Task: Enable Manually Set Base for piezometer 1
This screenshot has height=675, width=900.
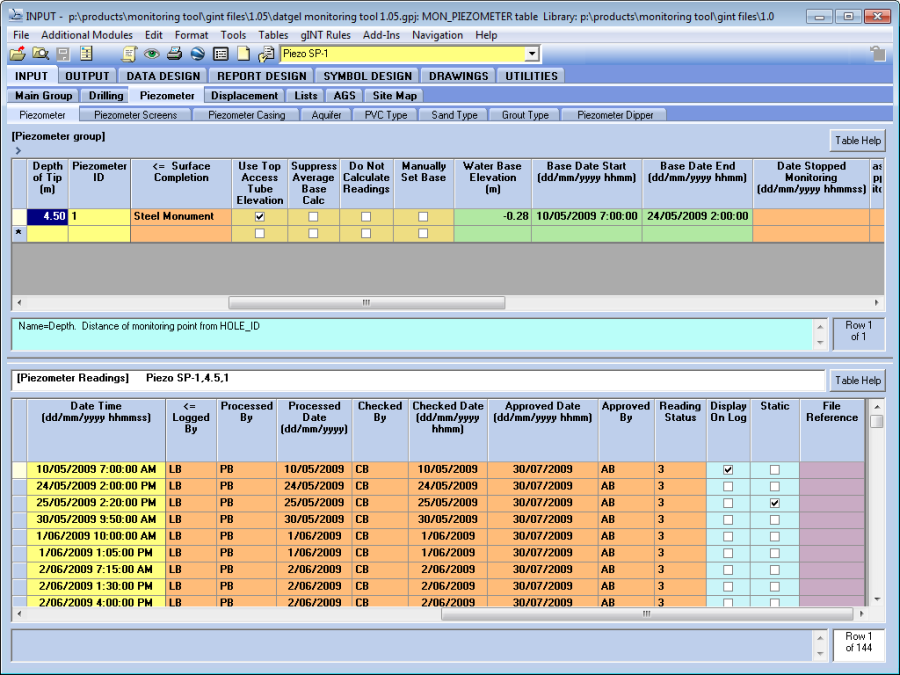Action: 423,216
